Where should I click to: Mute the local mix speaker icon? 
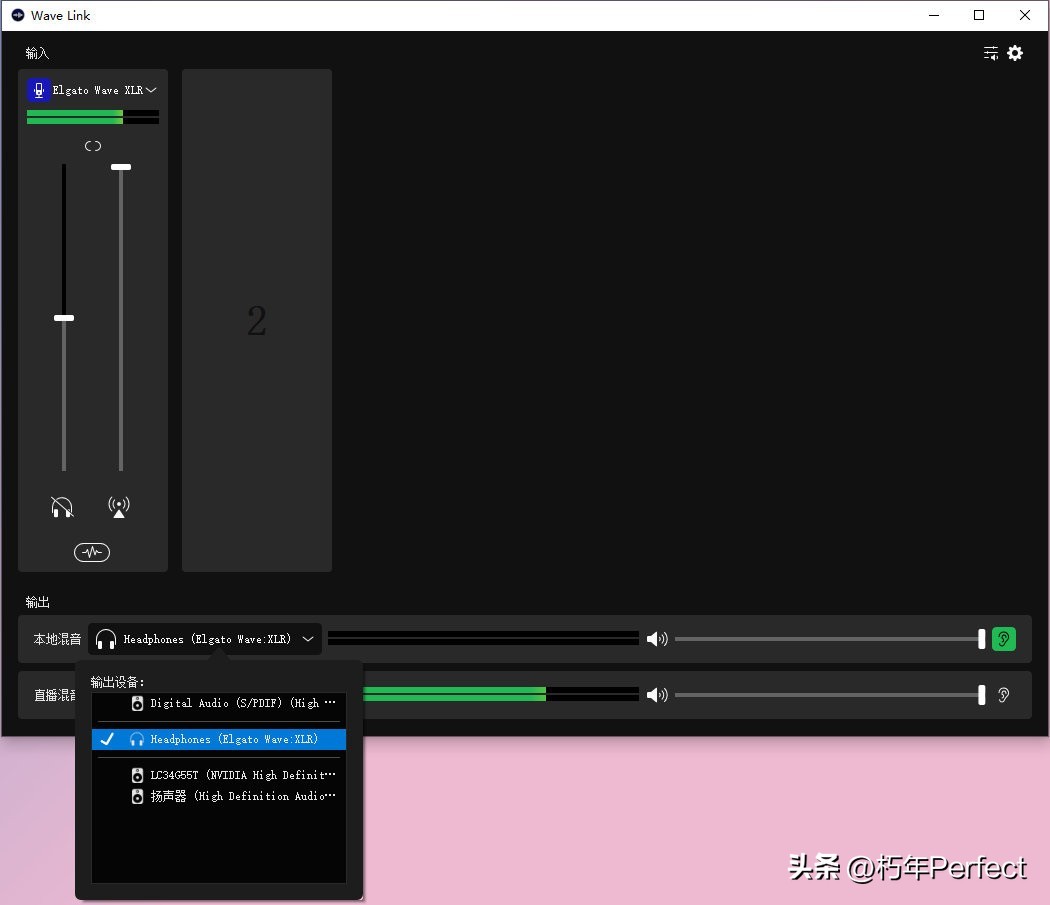point(656,639)
